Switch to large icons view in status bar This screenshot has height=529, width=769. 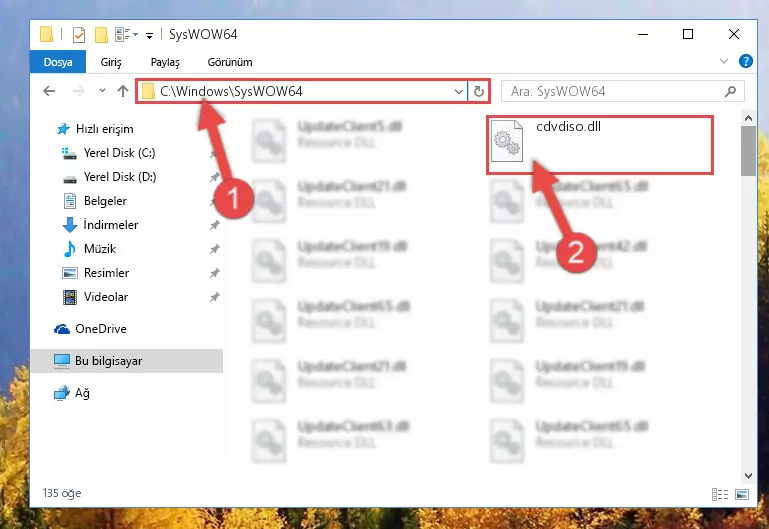tap(742, 494)
